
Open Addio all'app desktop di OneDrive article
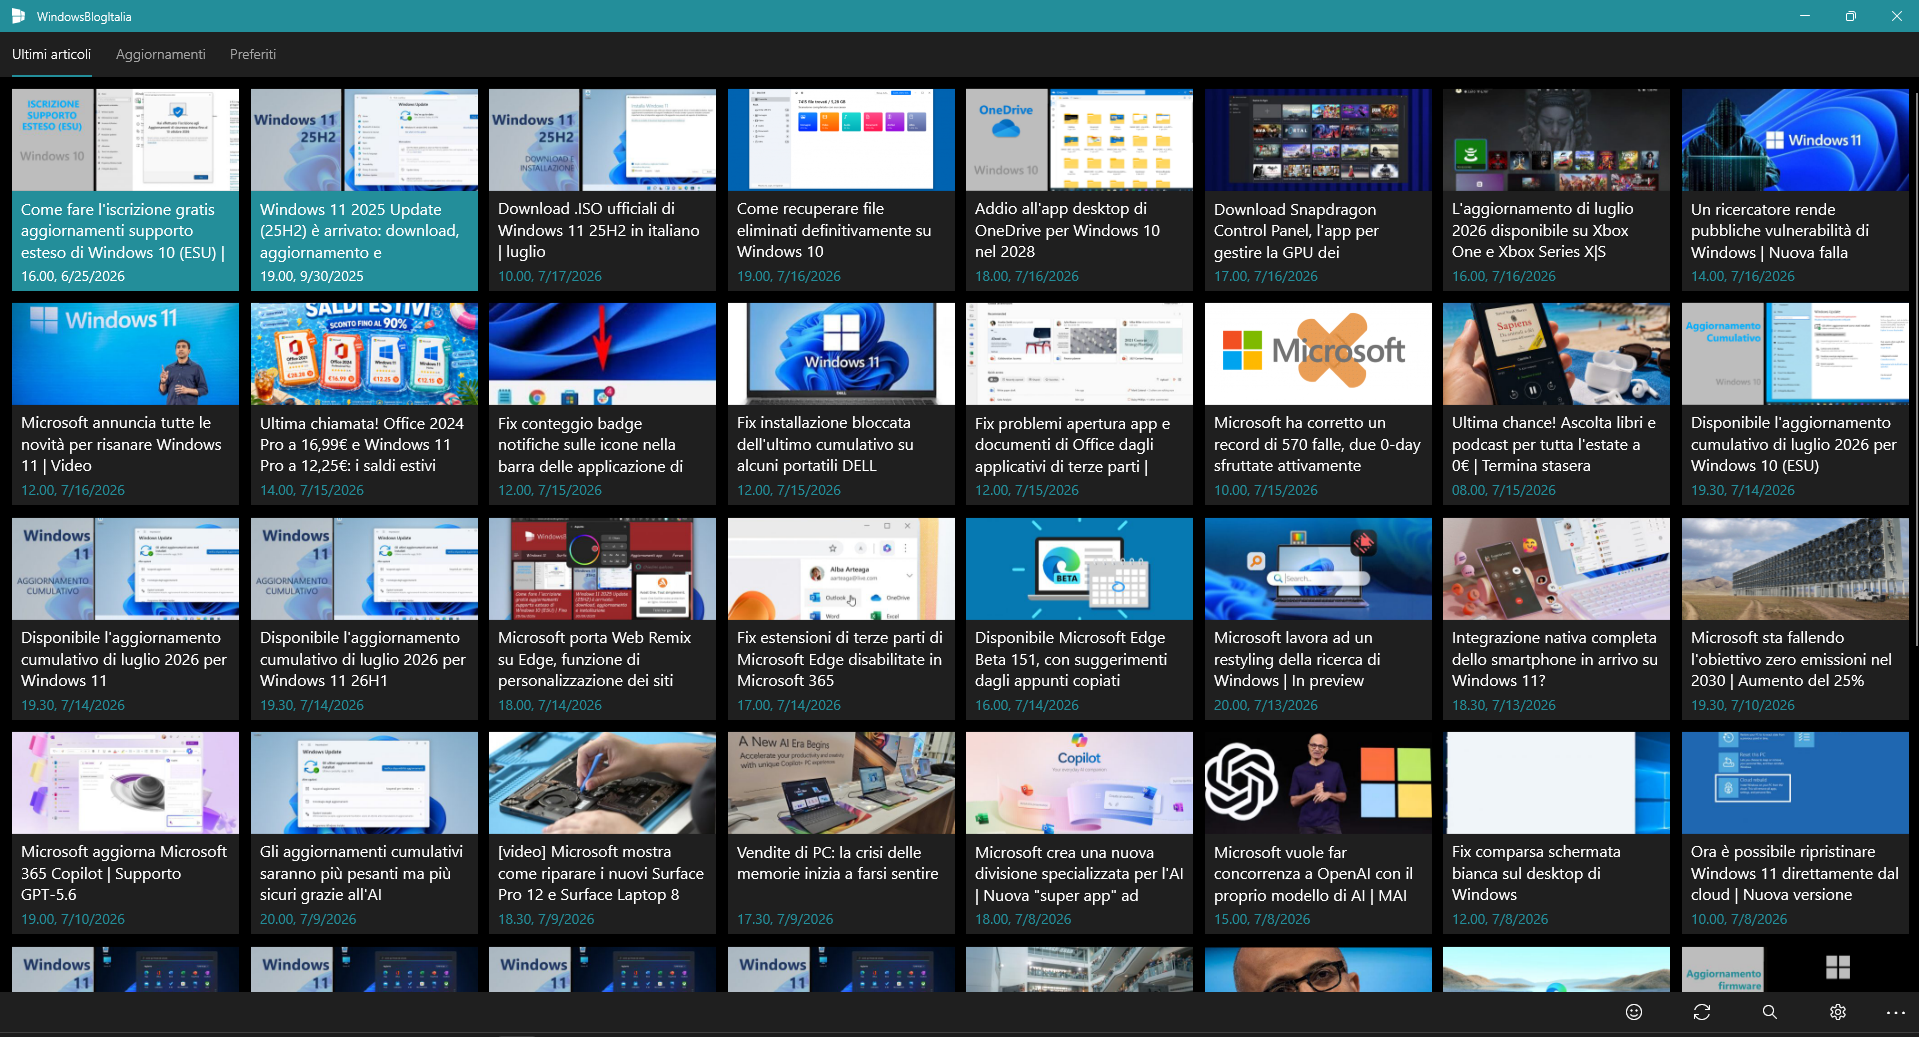pyautogui.click(x=1079, y=190)
